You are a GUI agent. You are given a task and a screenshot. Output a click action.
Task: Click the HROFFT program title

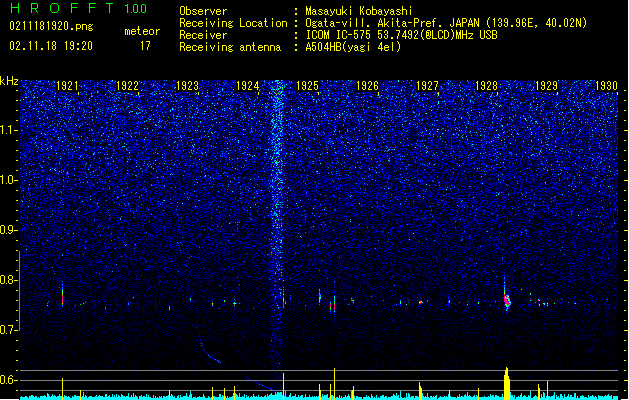tap(63, 8)
